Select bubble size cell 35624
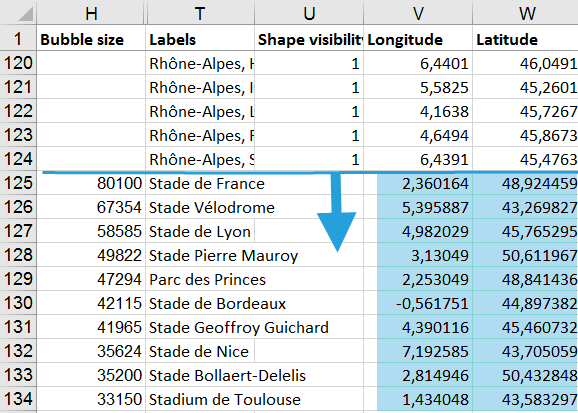Viewport: 578px width, 413px height. pos(91,351)
